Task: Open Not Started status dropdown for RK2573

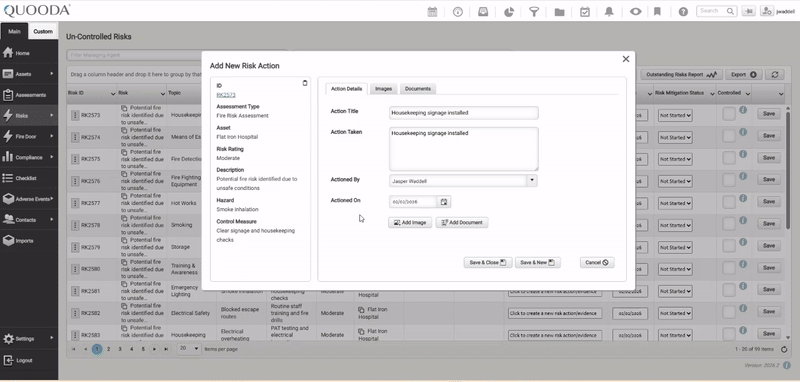Action: click(675, 115)
